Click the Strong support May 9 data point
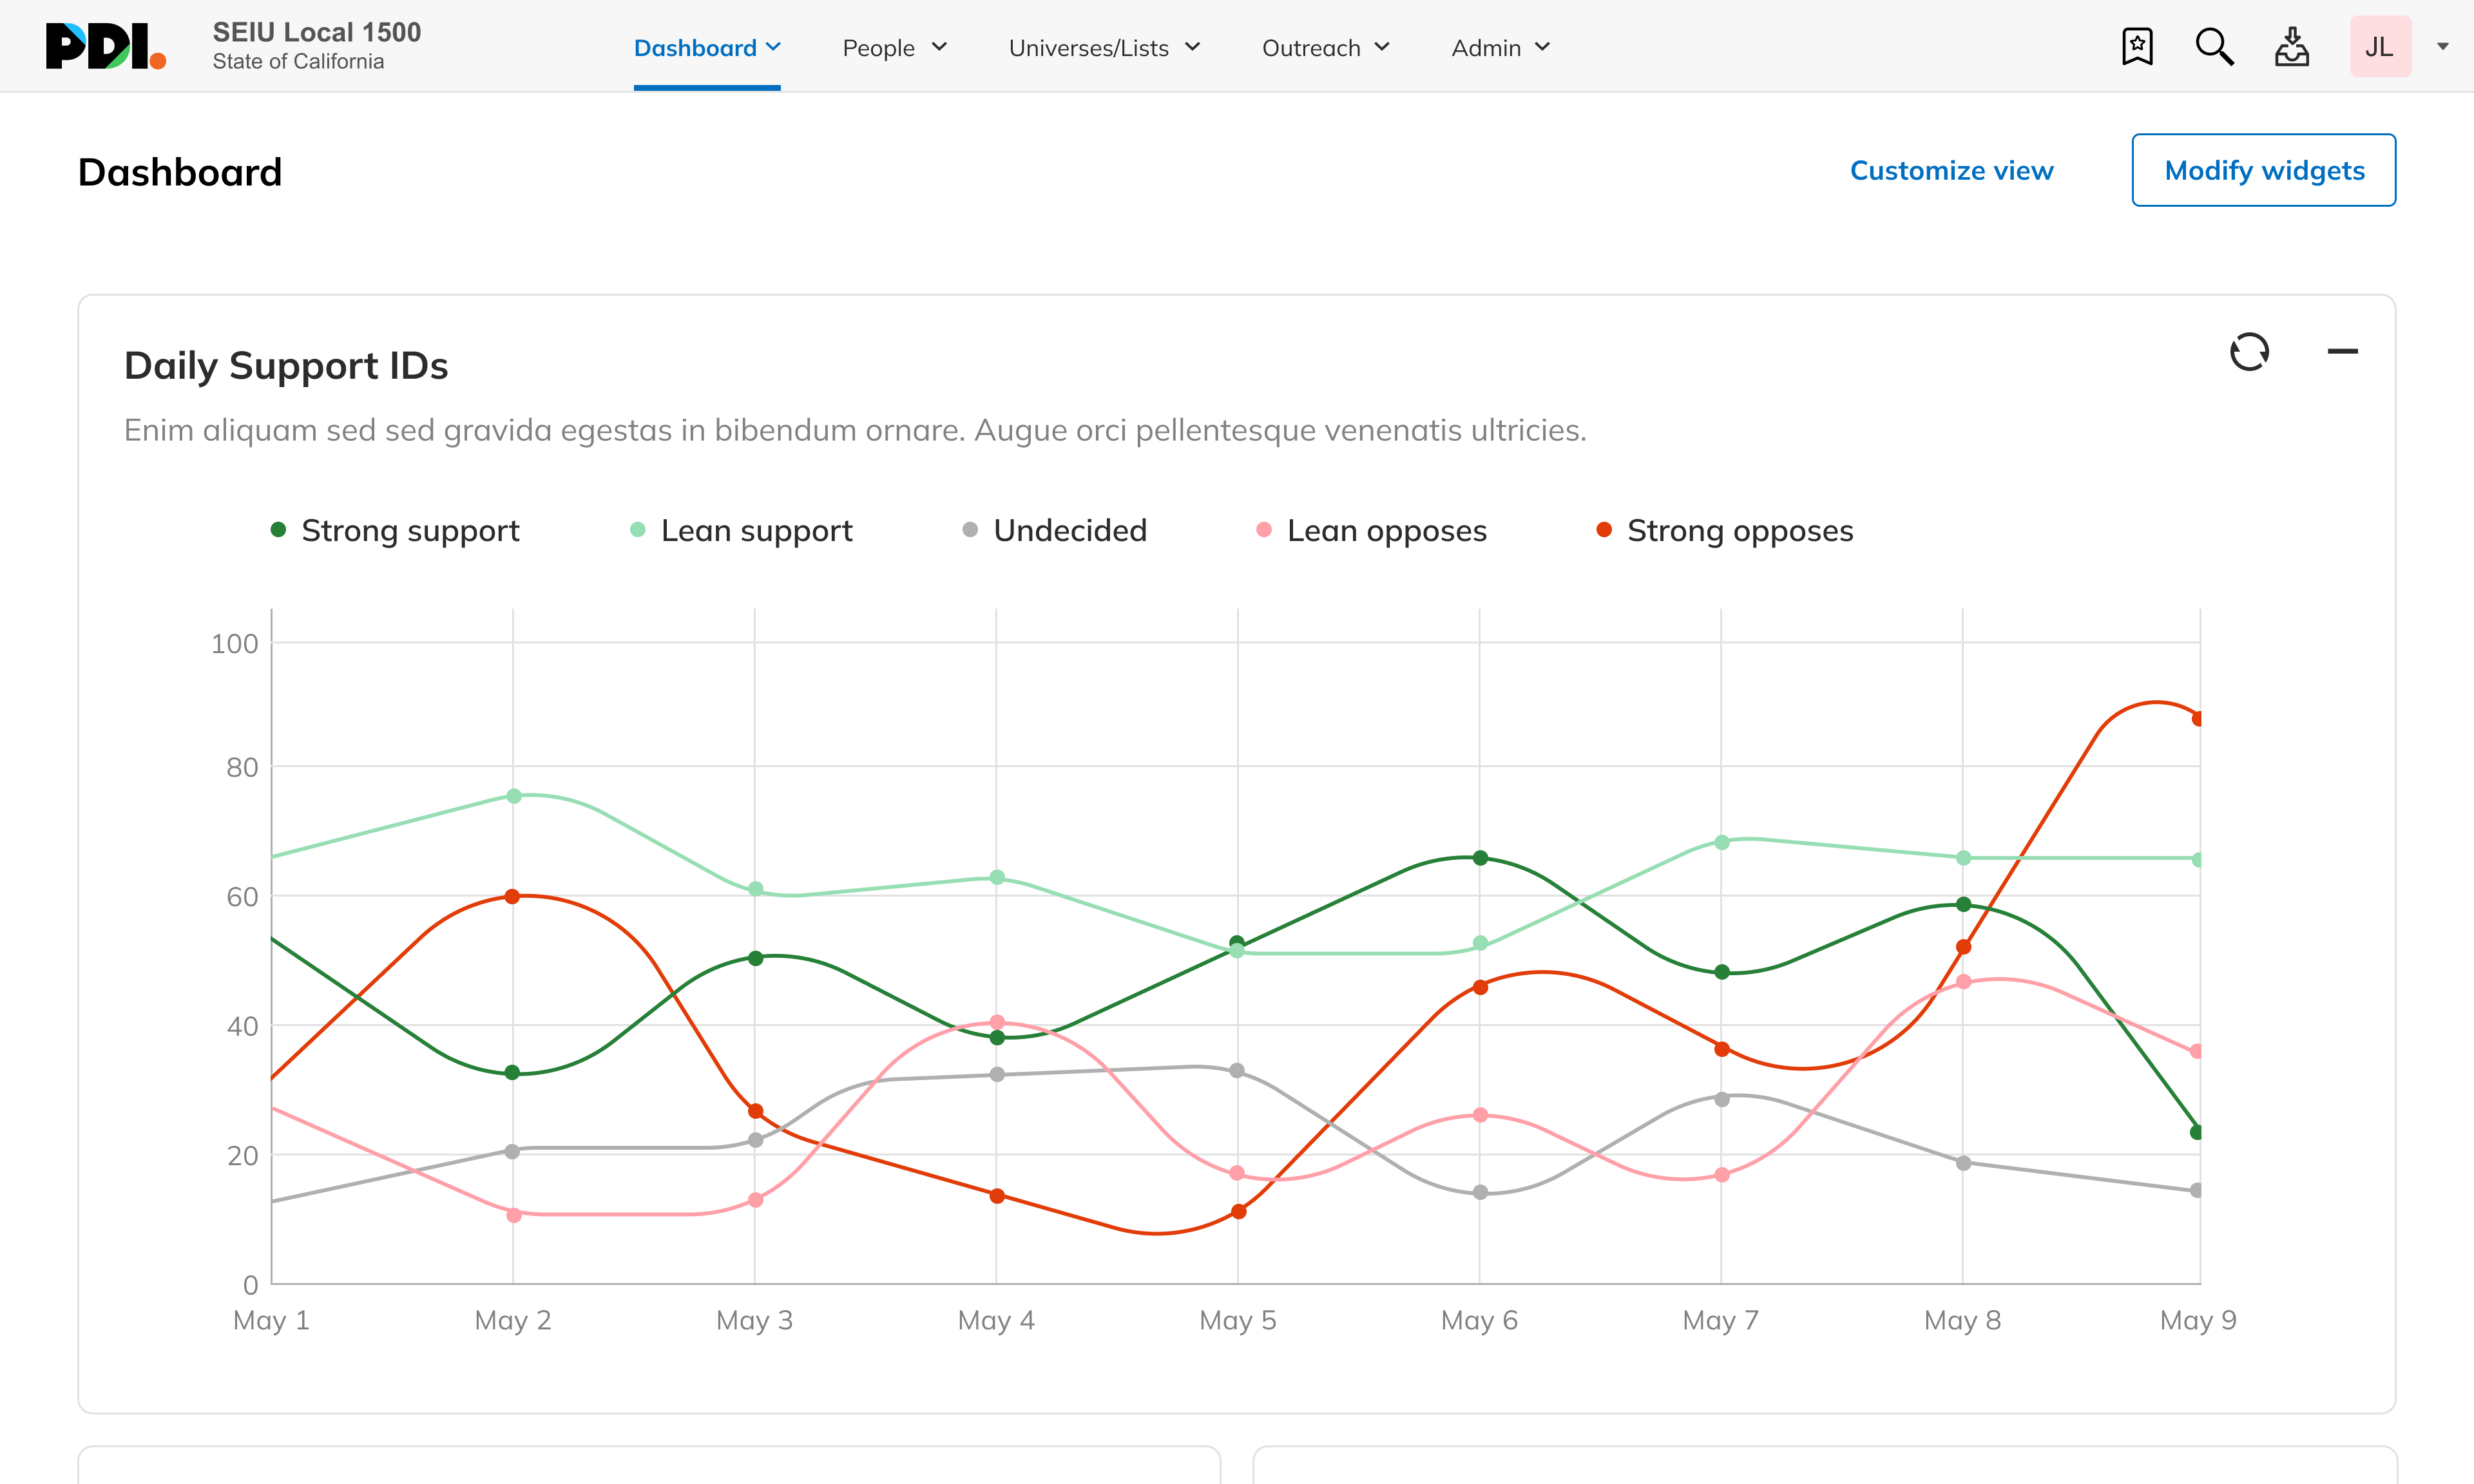Image resolution: width=2474 pixels, height=1484 pixels. pos(2197,1132)
